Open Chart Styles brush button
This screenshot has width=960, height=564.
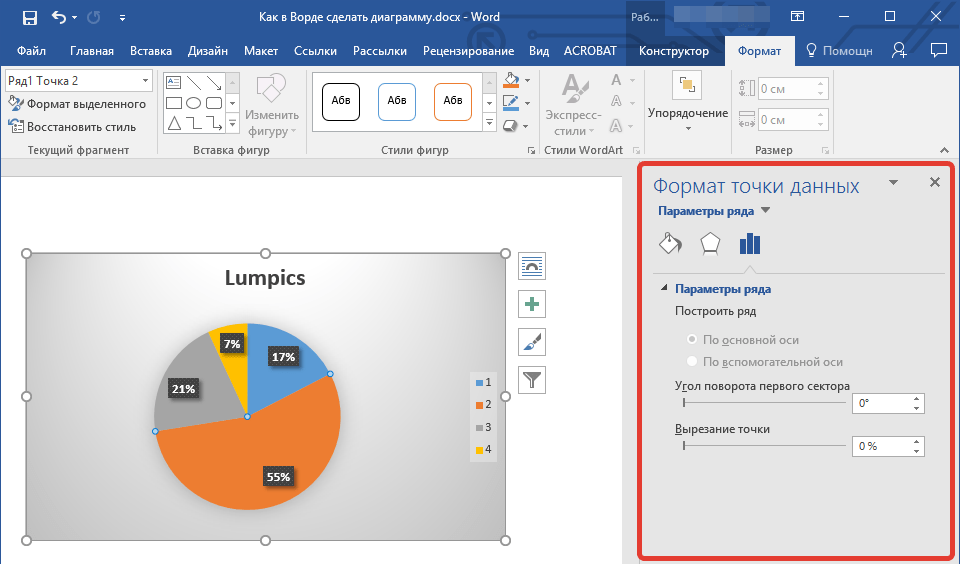532,342
